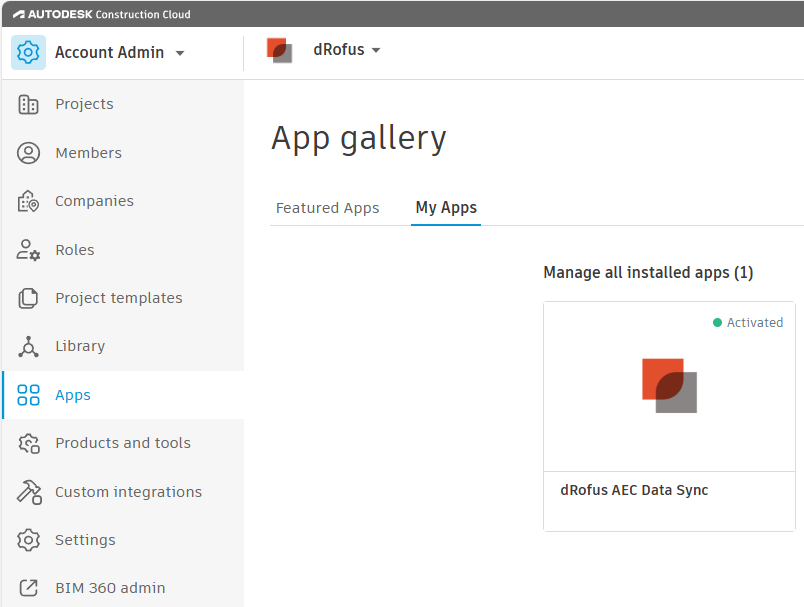Click the Custom integrations hammer icon

click(28, 492)
